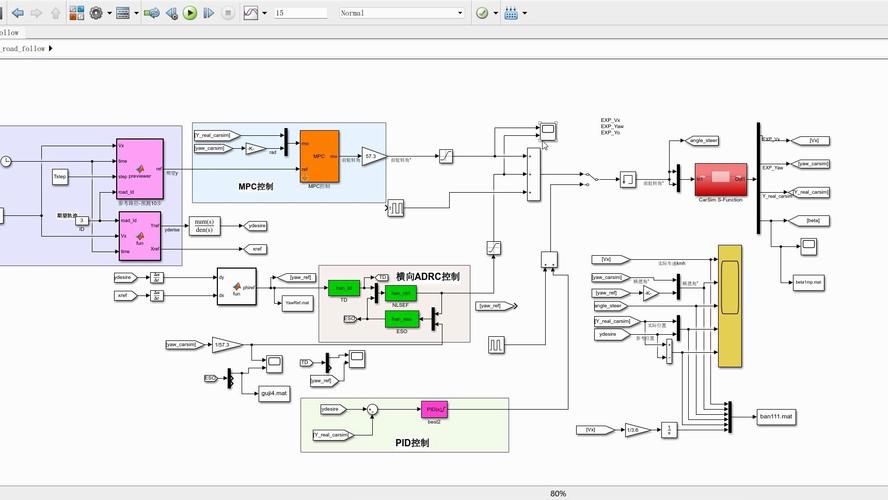Open the simulation mode Normal dropdown
Screen dimensions: 888x500
click(x=401, y=13)
